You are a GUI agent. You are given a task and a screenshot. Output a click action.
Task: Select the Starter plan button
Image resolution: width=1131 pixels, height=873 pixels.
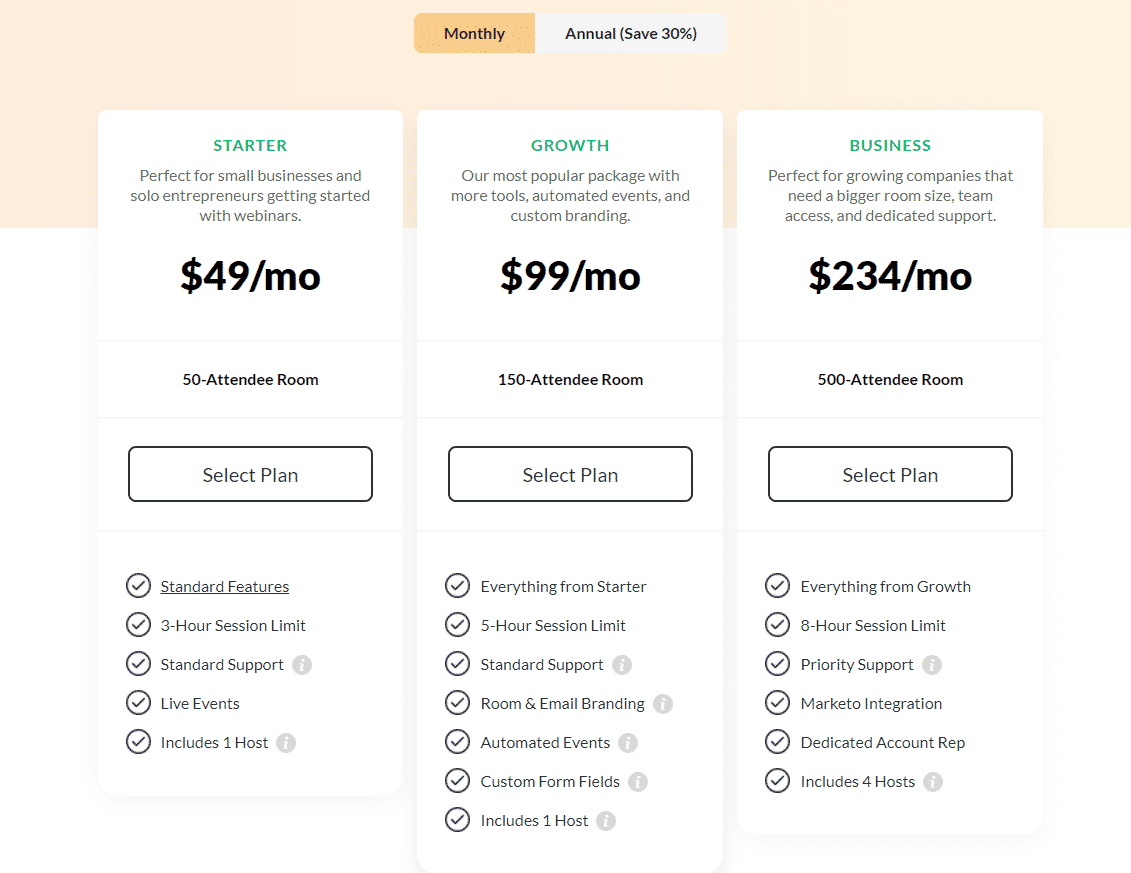coord(250,474)
